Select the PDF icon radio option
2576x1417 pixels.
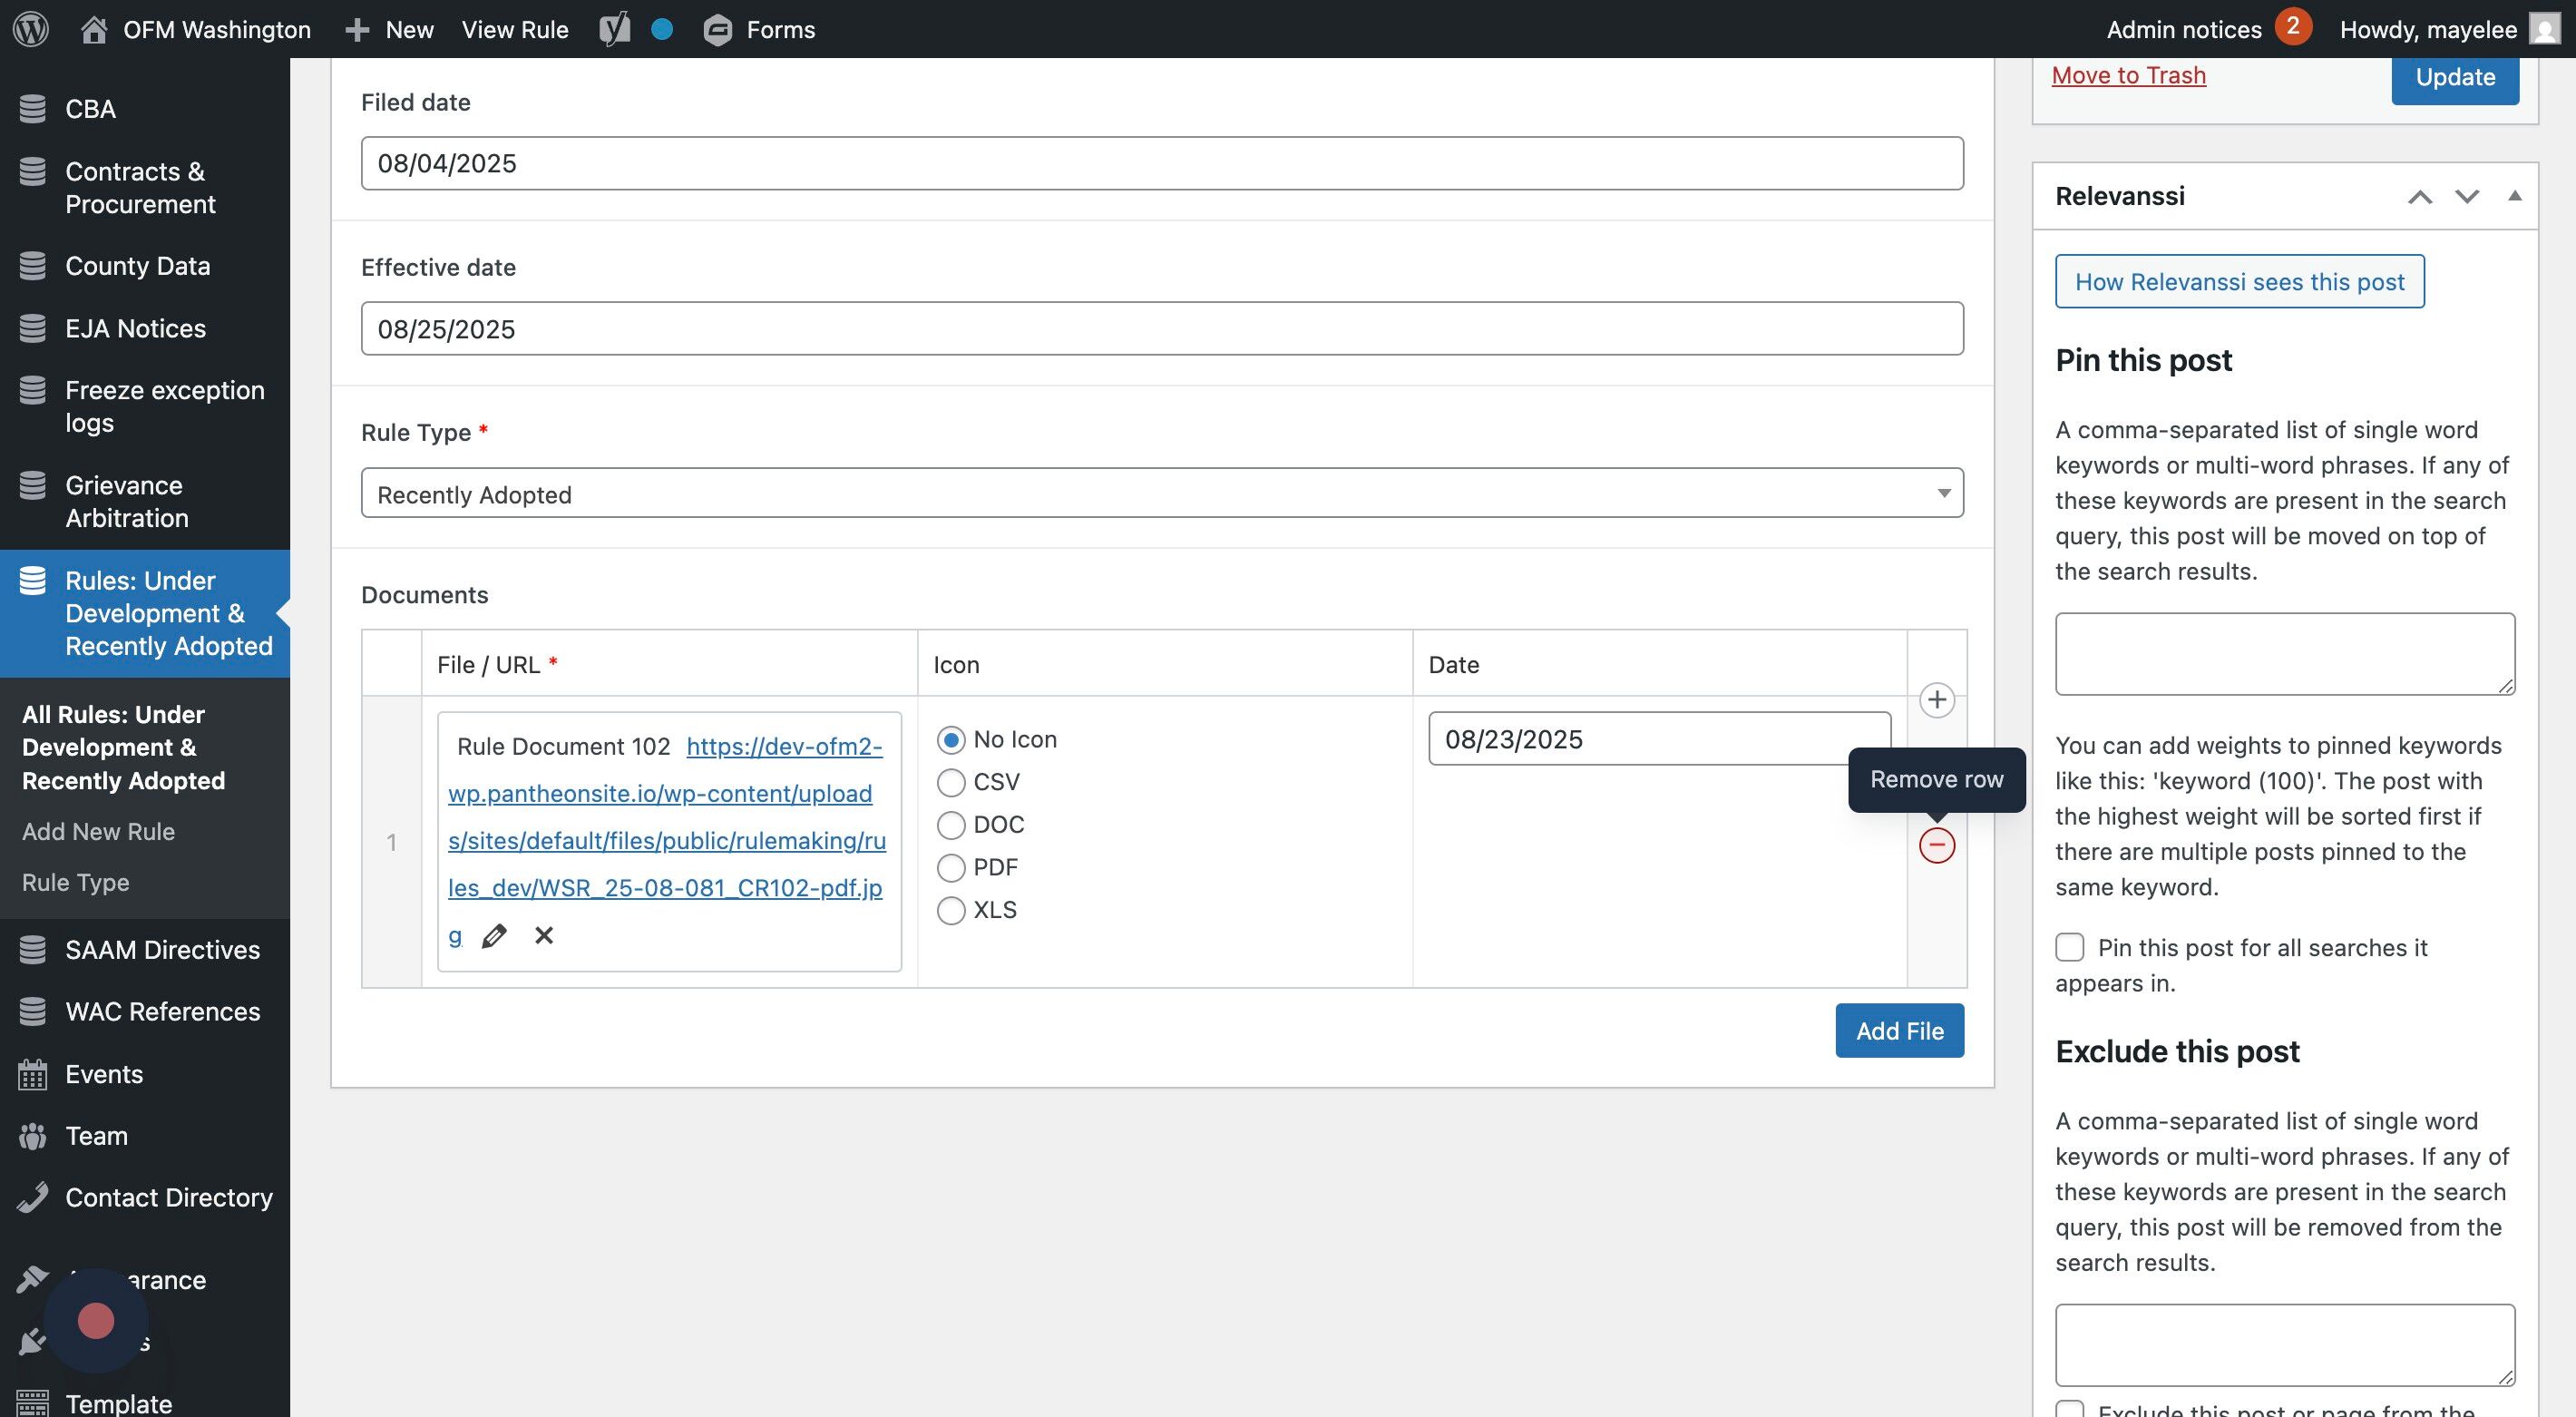951,868
